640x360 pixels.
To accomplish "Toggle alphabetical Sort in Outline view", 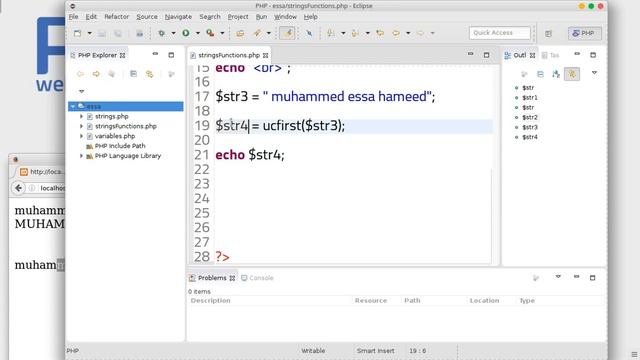I will [x=556, y=74].
